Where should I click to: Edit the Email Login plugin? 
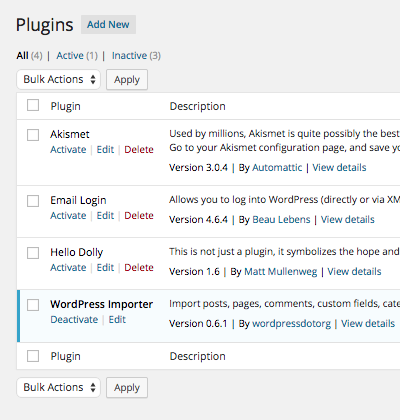coord(105,216)
